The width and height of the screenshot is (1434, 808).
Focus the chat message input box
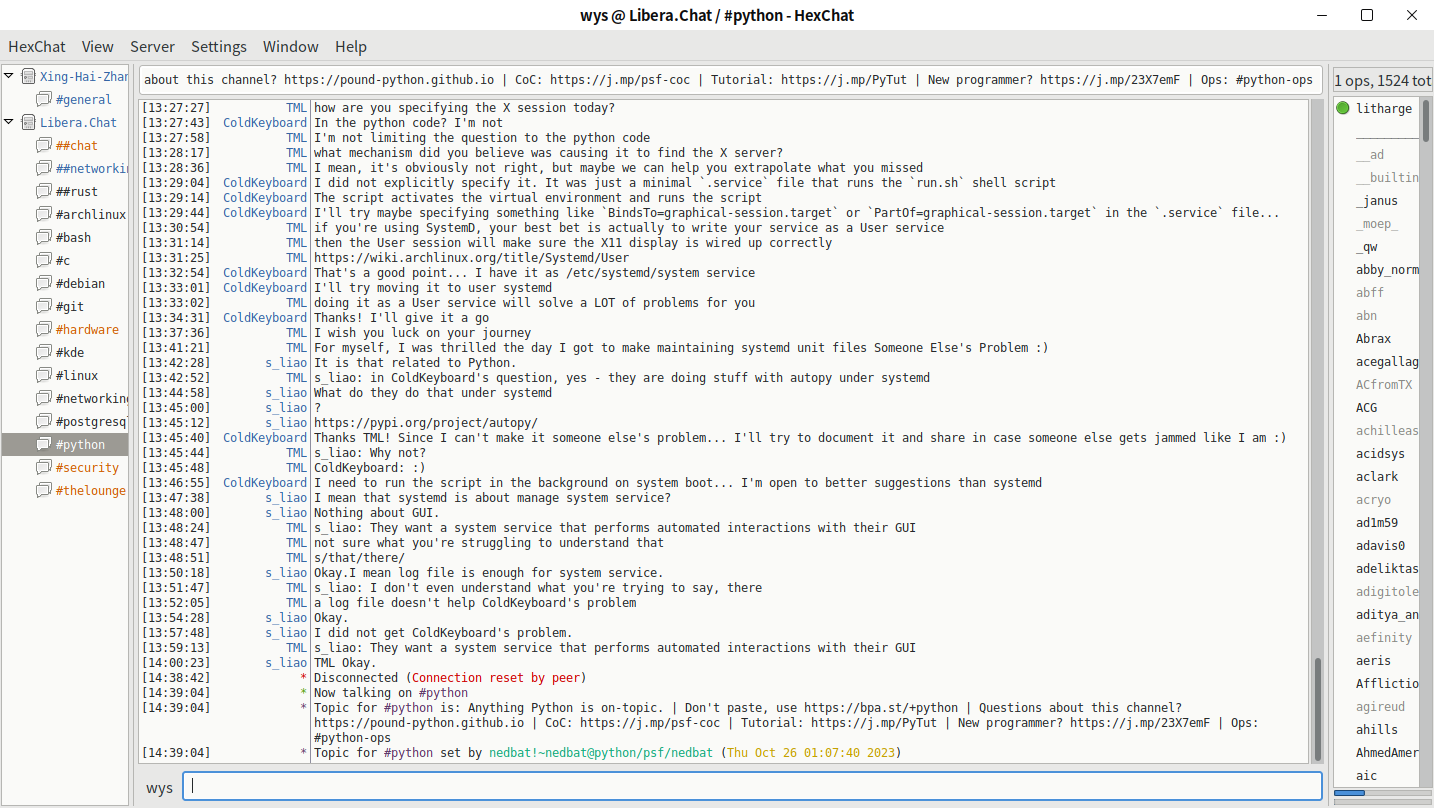[752, 787]
